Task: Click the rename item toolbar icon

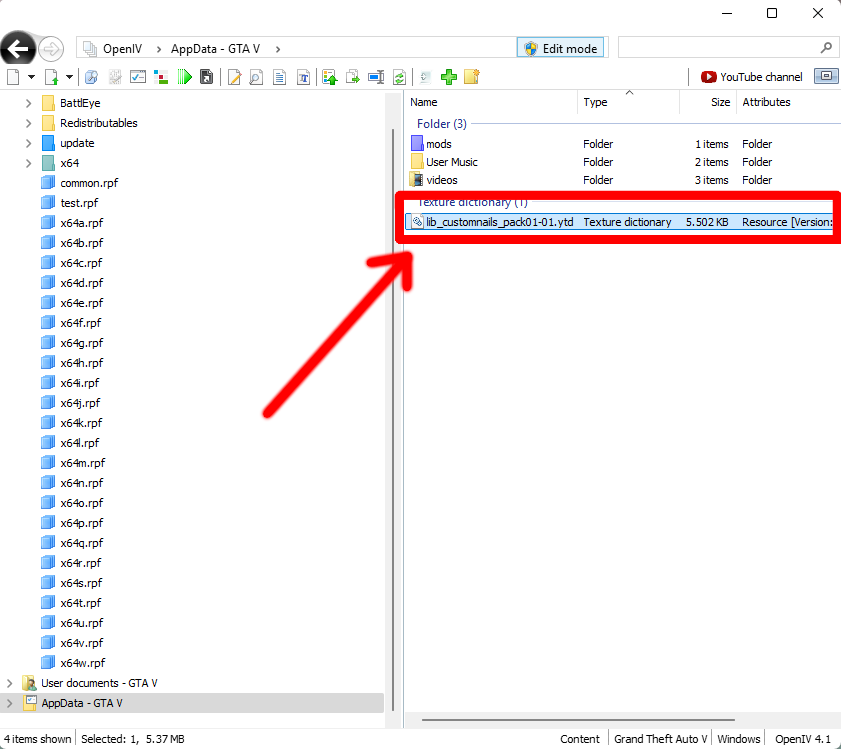Action: coord(376,77)
